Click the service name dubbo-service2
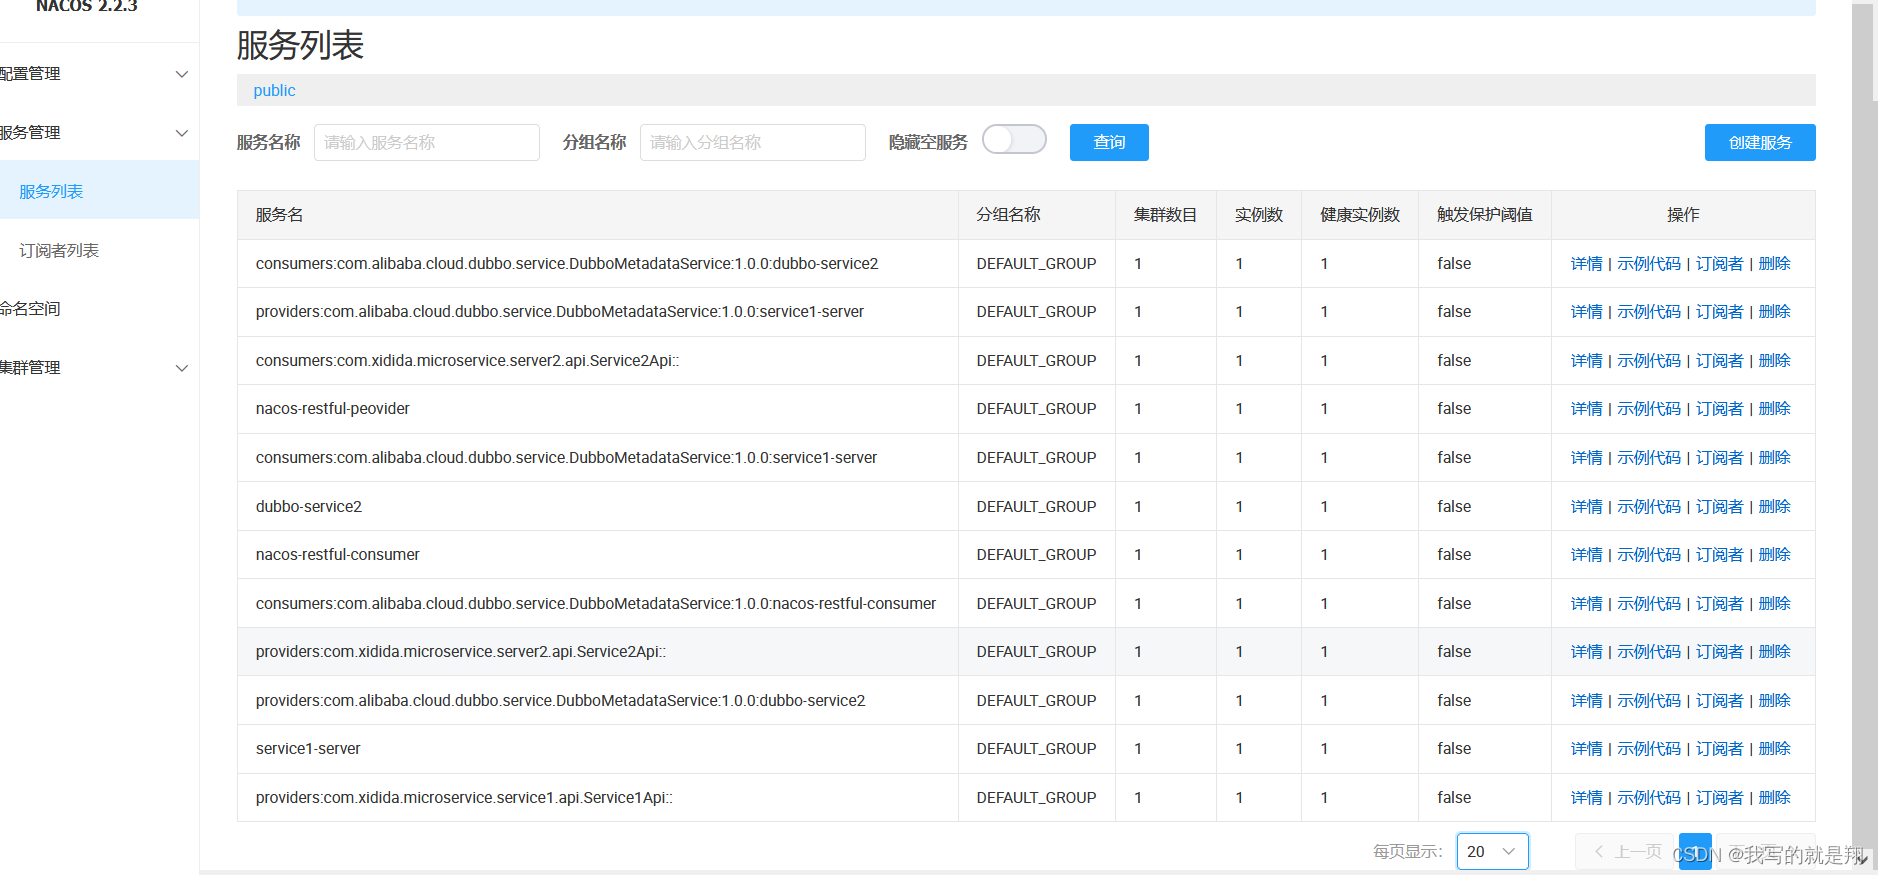1878x875 pixels. (x=309, y=506)
